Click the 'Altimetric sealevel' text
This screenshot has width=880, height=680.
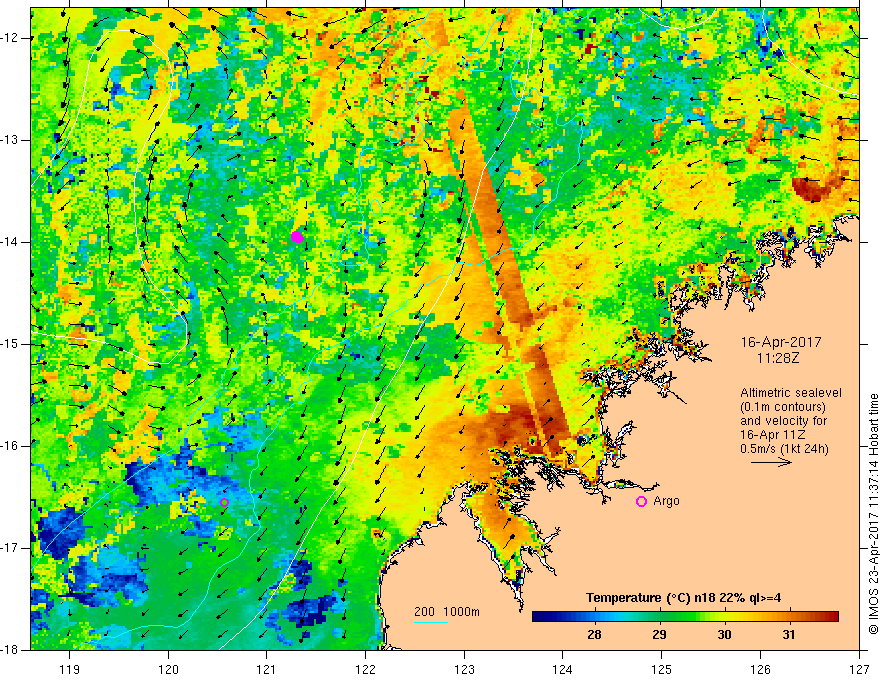click(x=791, y=393)
